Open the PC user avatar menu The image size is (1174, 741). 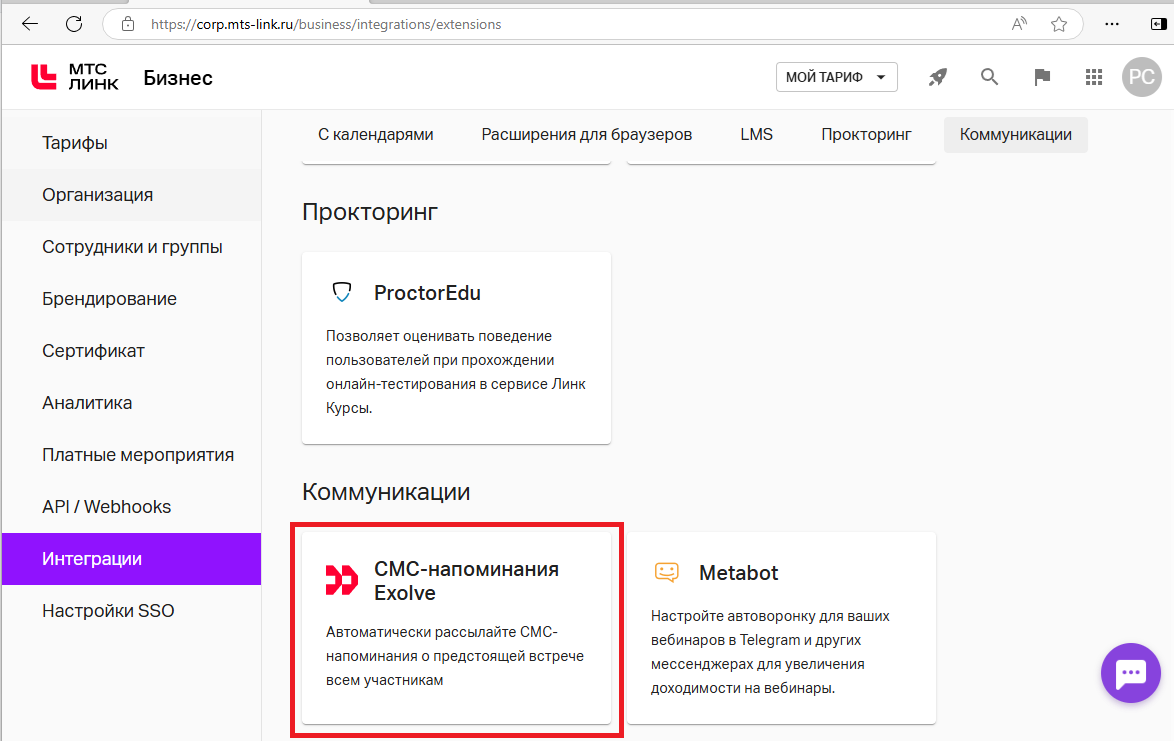point(1142,77)
